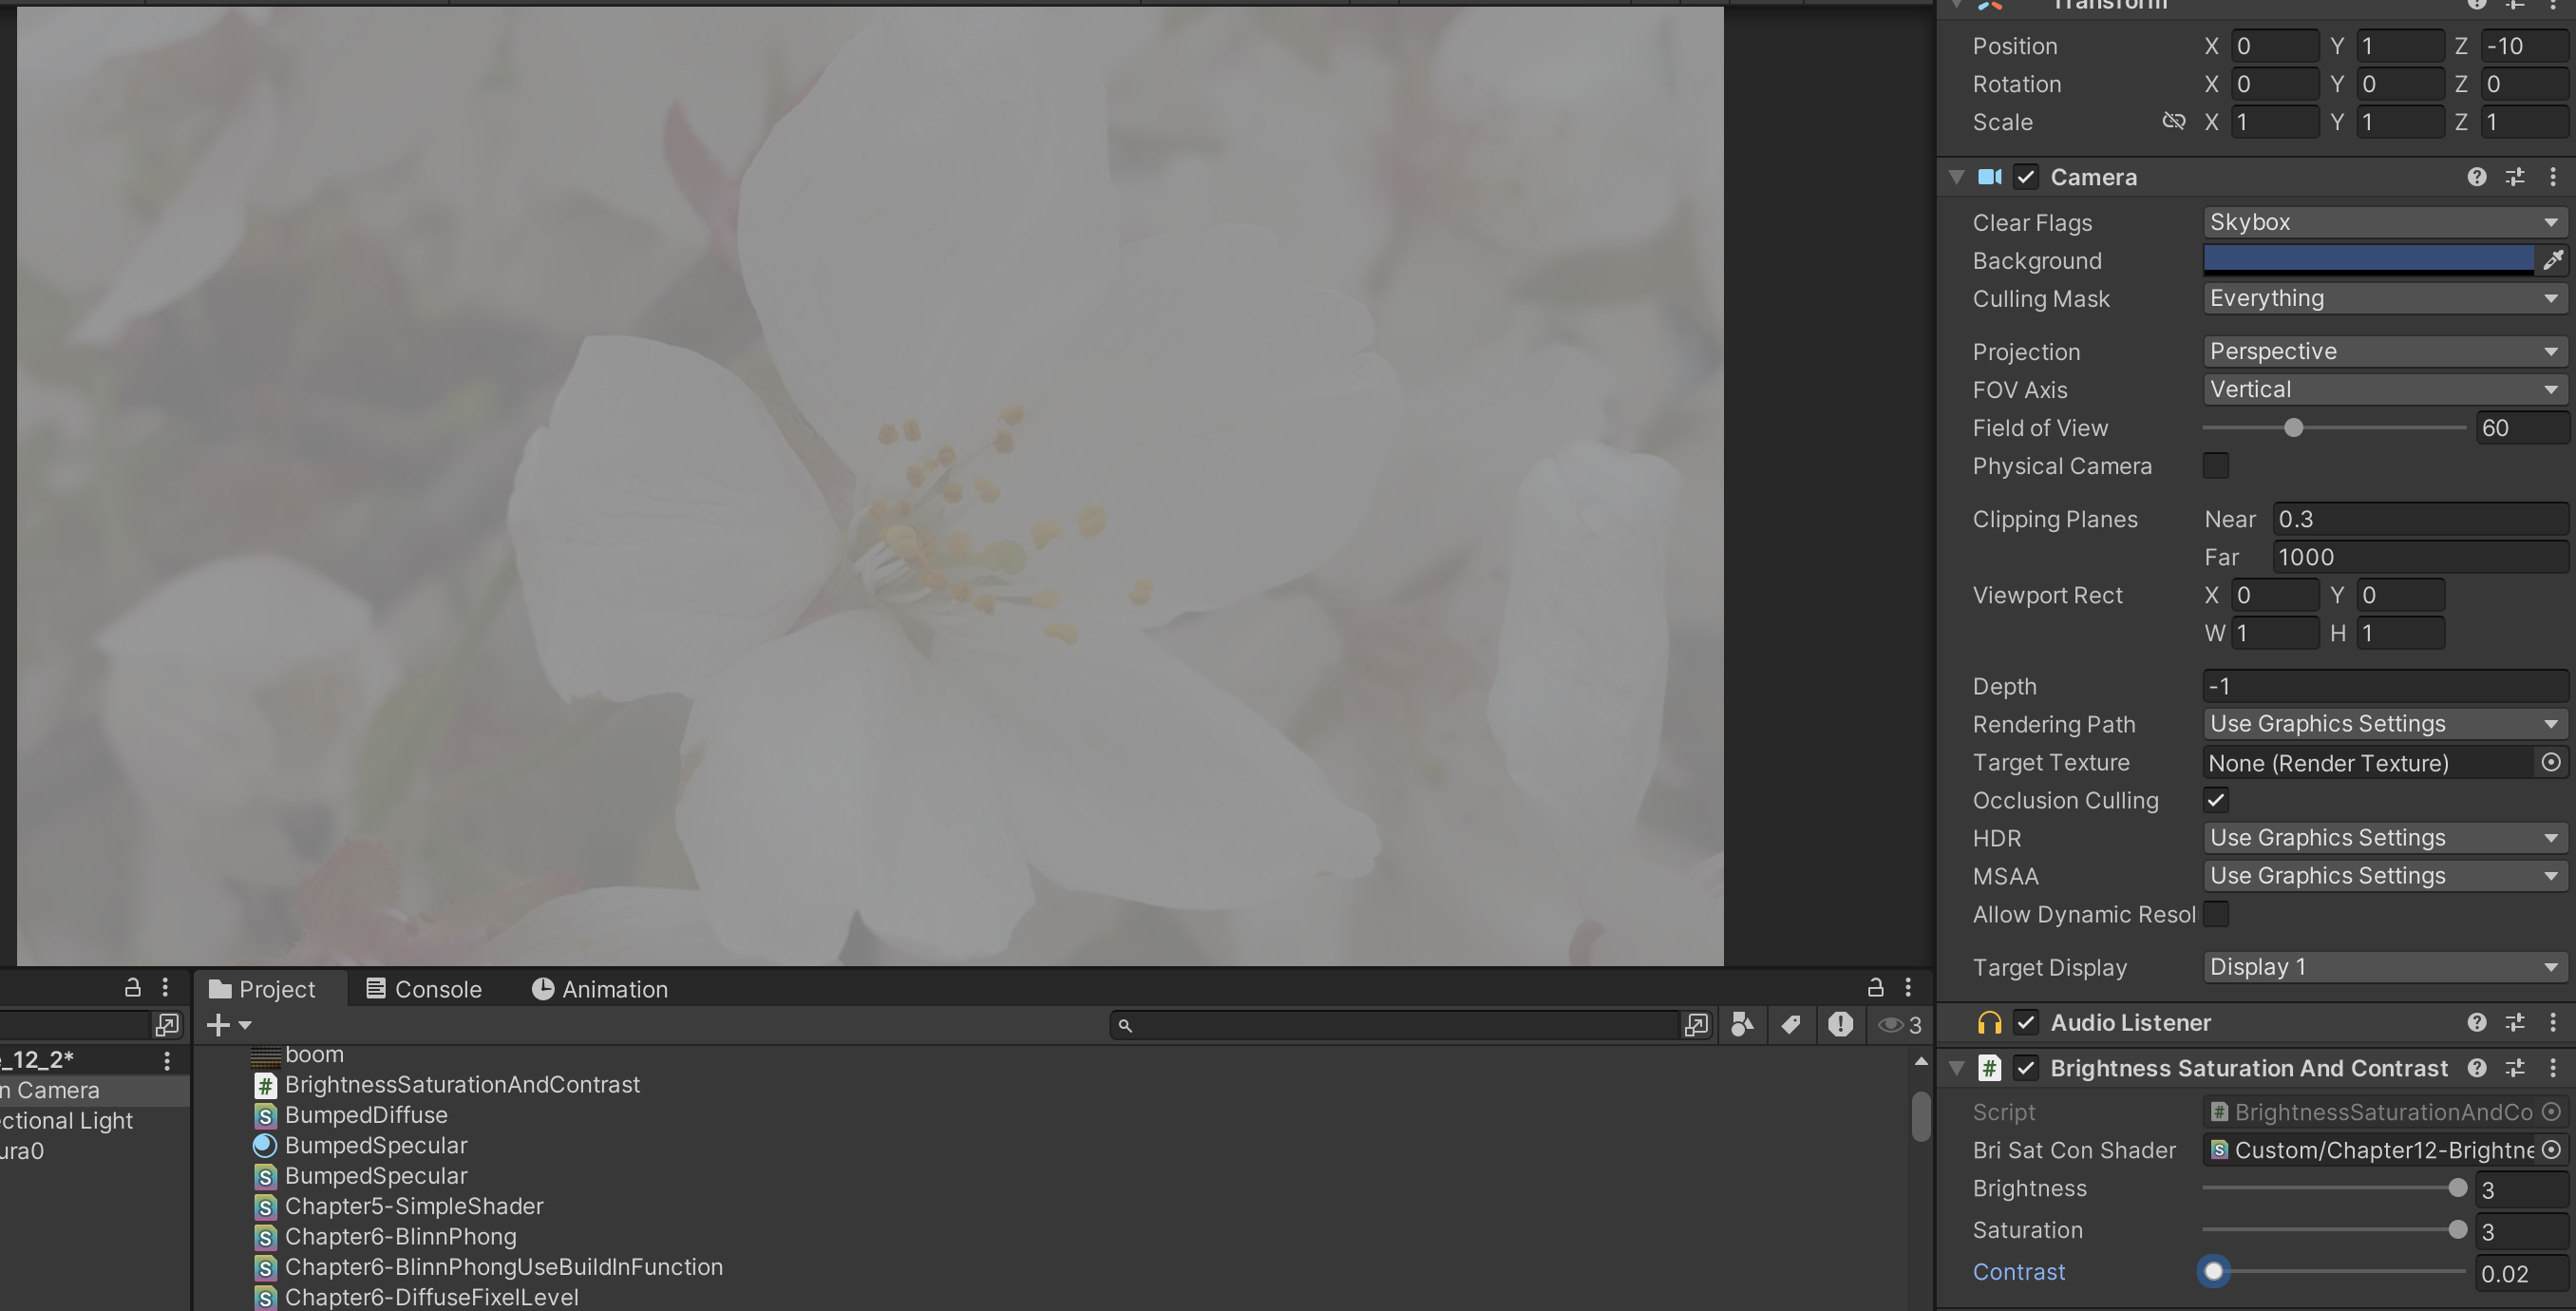Click Search by Type icon in Project
This screenshot has width=2576, height=1311.
pyautogui.click(x=1742, y=1024)
